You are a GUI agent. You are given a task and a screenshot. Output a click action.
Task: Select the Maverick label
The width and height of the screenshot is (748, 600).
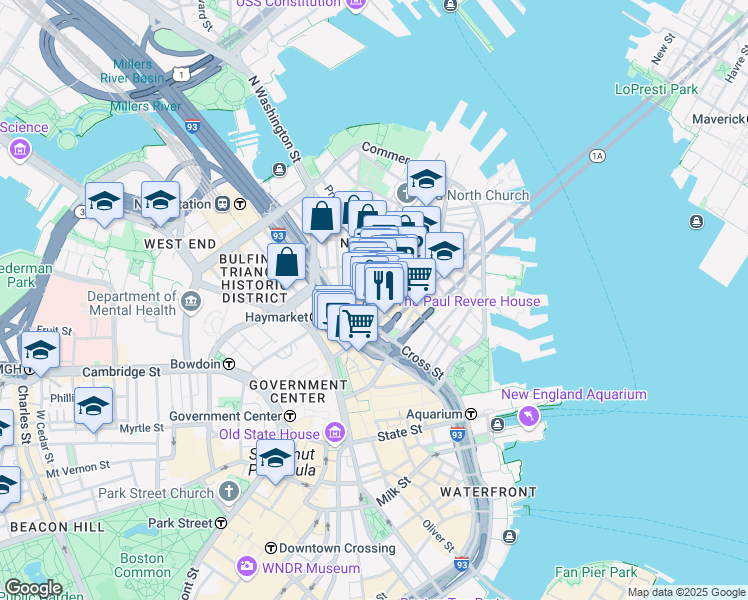(x=719, y=119)
